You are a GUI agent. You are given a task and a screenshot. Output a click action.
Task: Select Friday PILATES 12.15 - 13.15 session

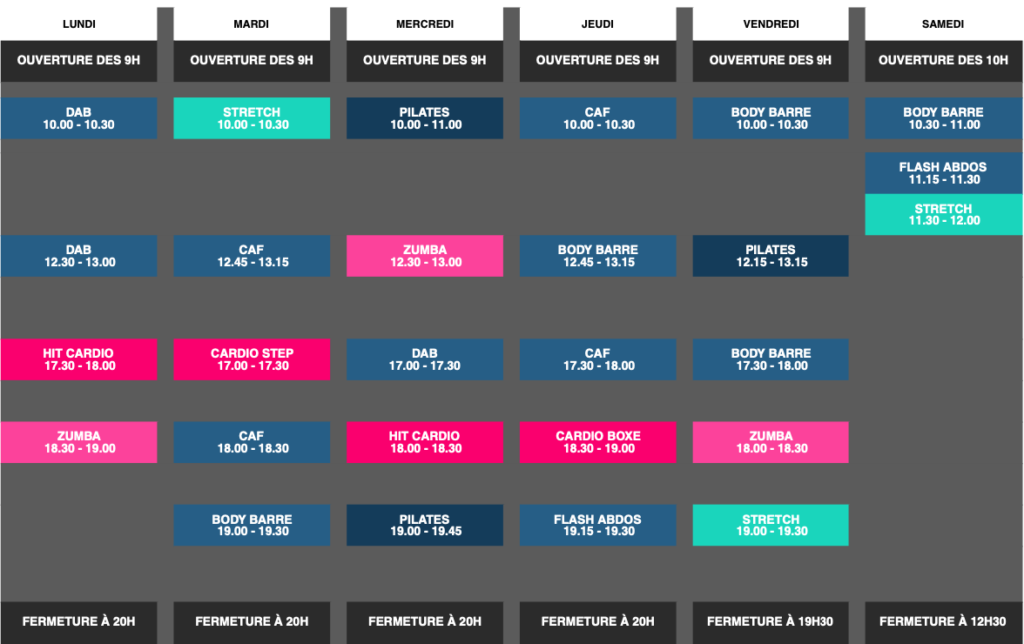point(771,256)
